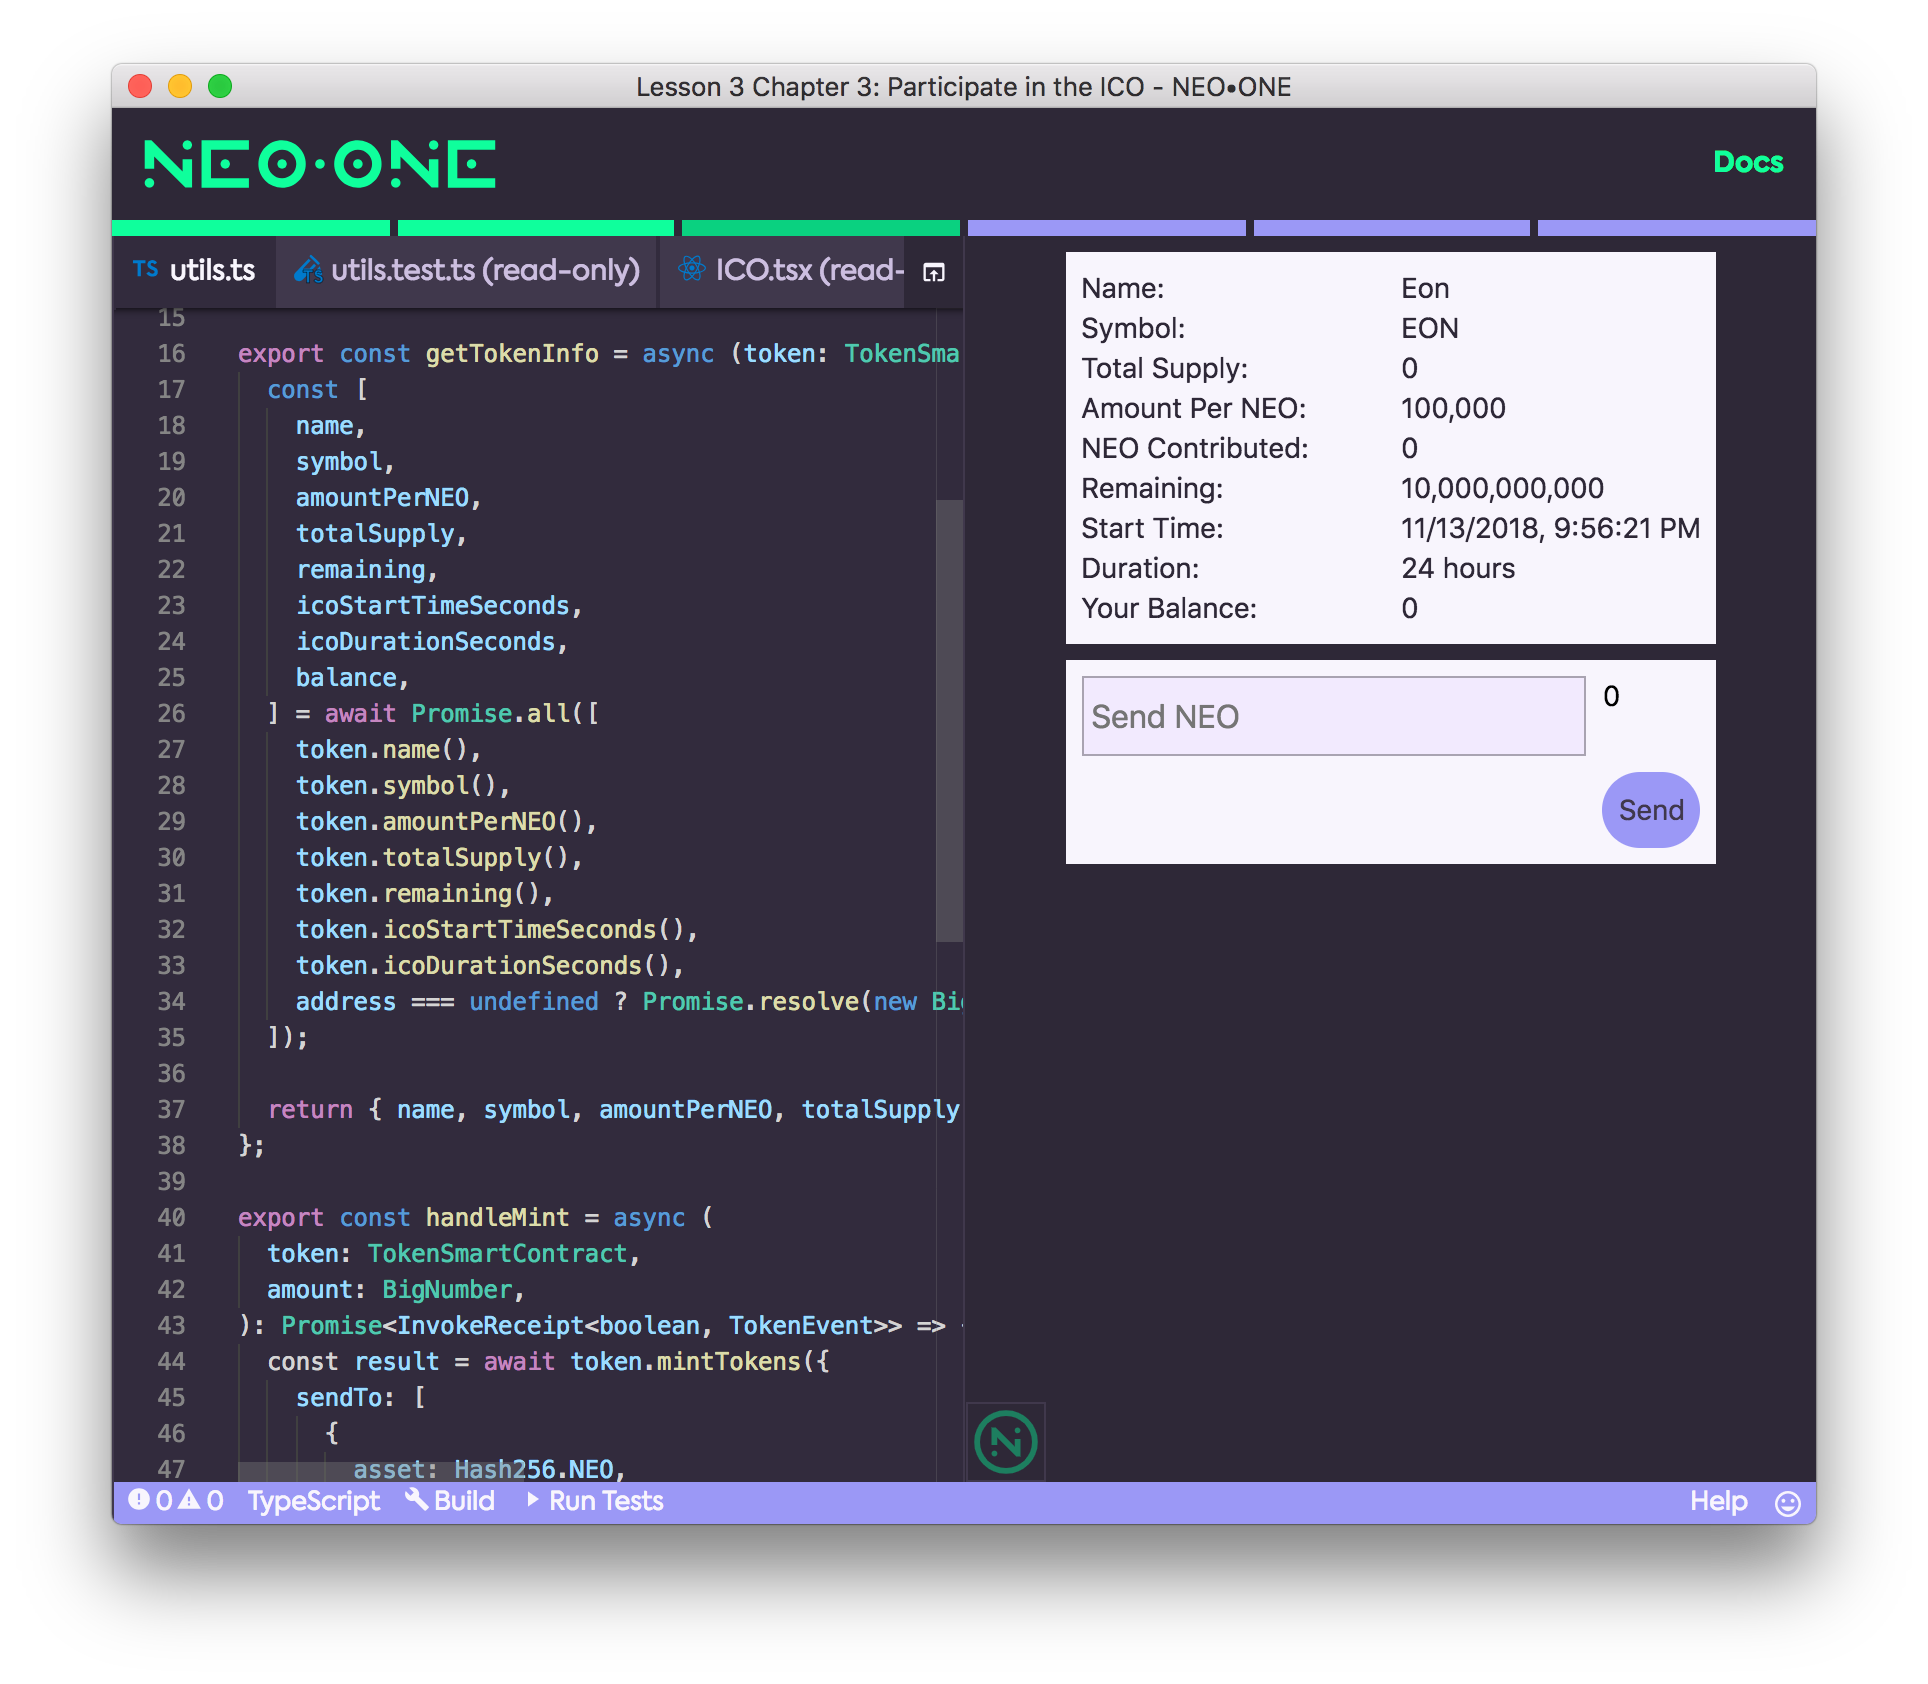Click the 'Your Balance:' label
This screenshot has width=1928, height=1684.
[x=1168, y=608]
